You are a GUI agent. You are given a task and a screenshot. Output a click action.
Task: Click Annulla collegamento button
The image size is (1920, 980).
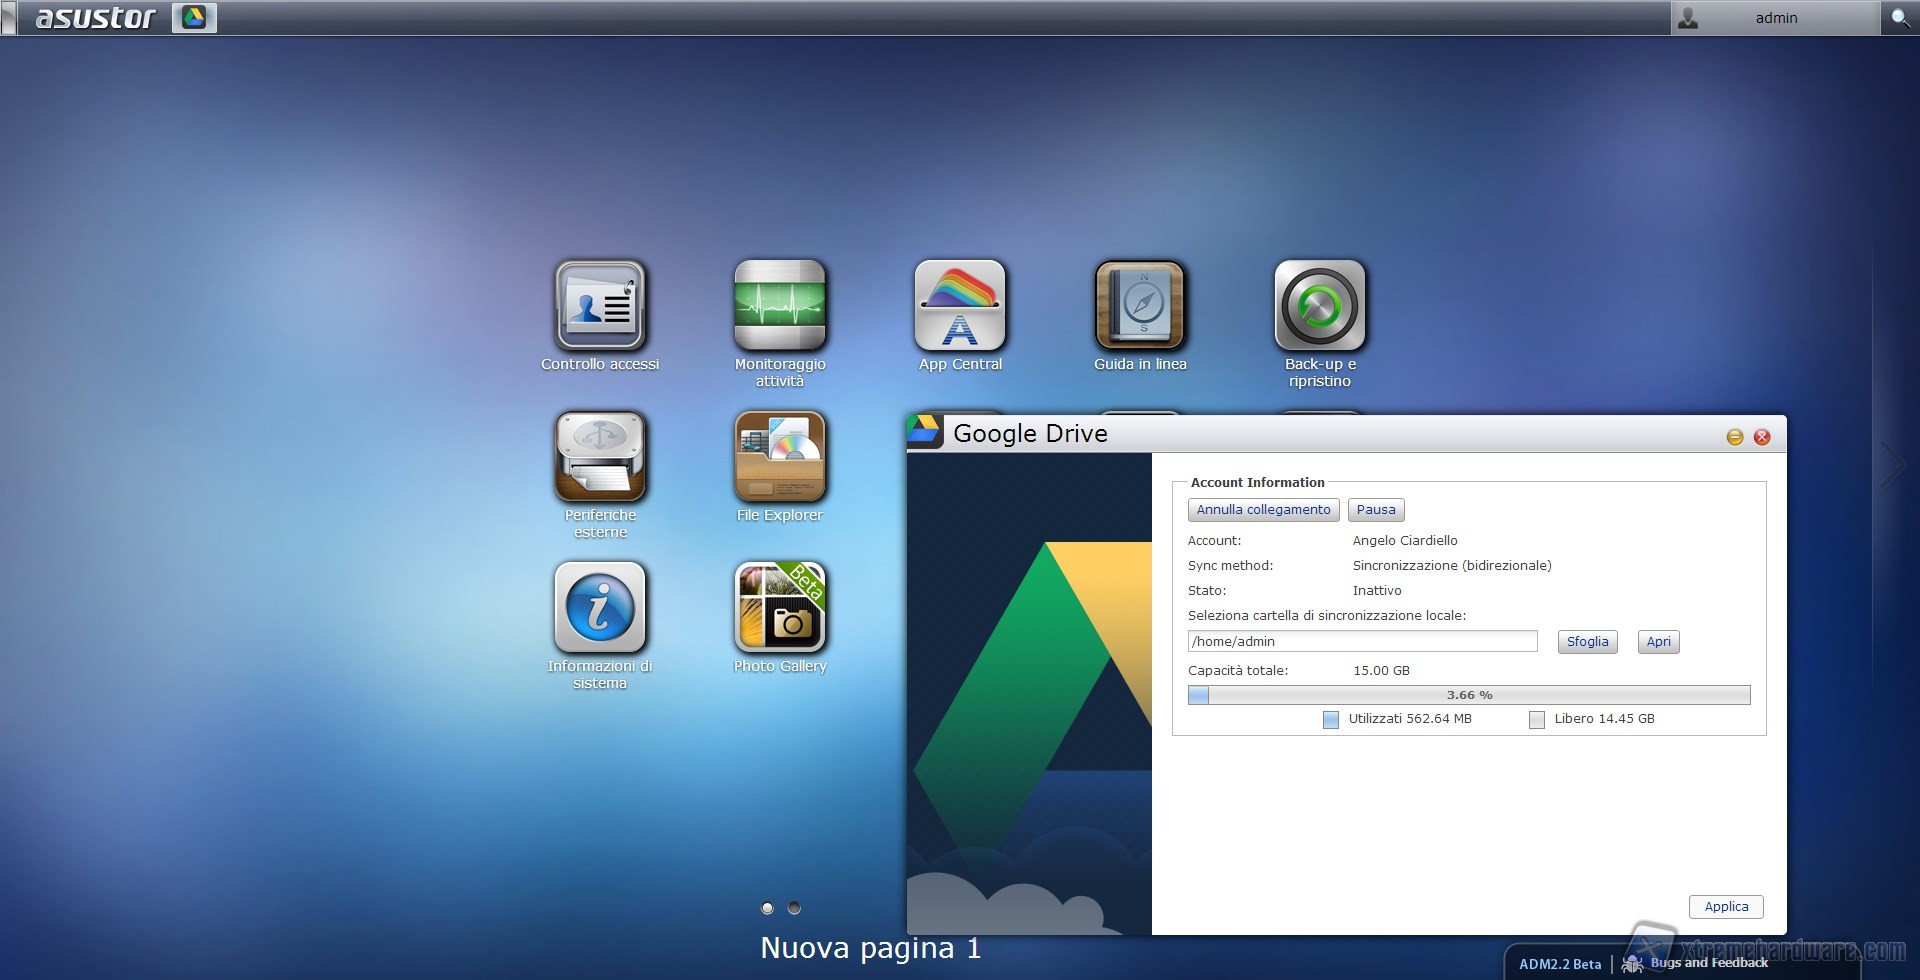(x=1263, y=510)
